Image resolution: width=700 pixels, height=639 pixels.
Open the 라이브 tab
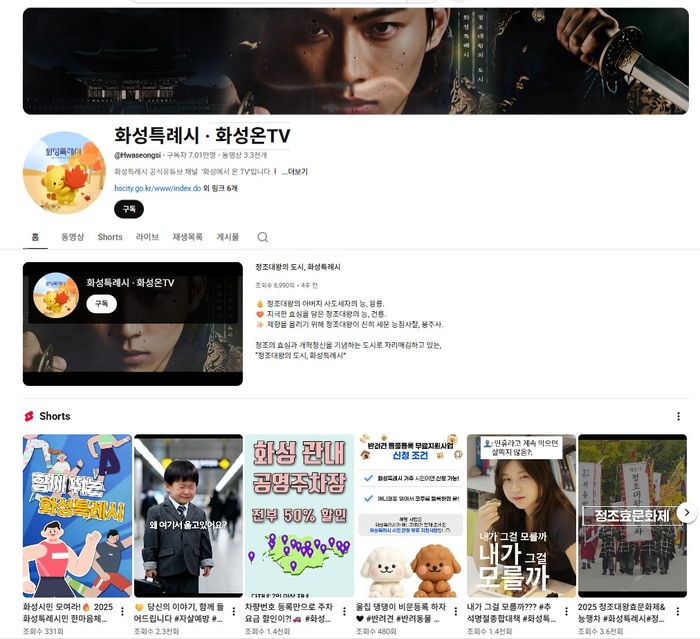[x=147, y=237]
